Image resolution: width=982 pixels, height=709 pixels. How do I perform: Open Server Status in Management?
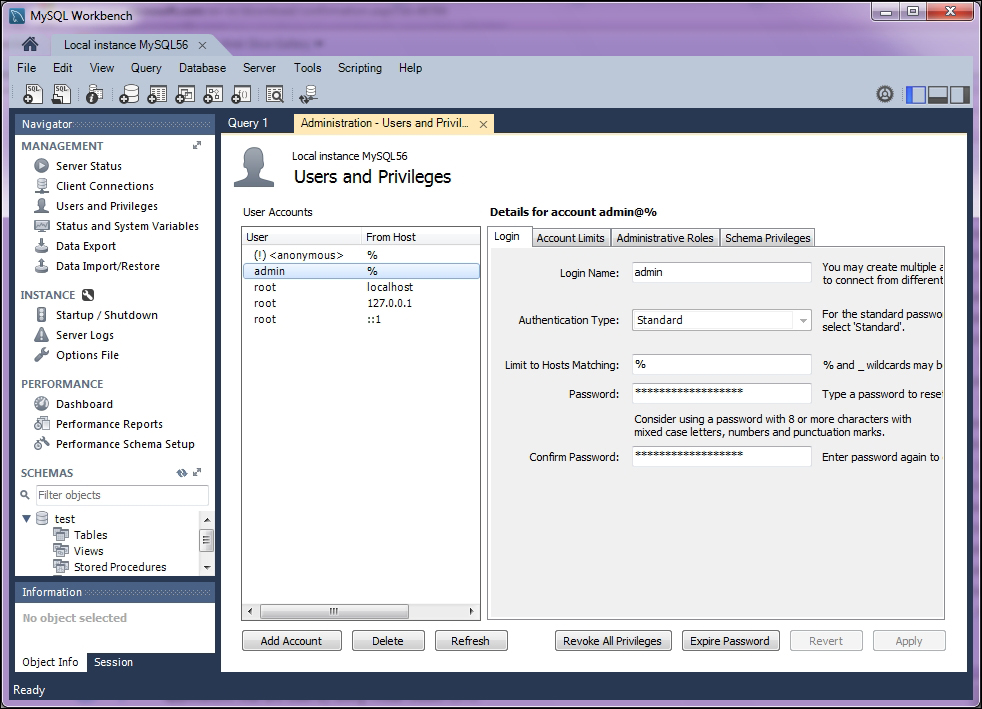pos(88,166)
